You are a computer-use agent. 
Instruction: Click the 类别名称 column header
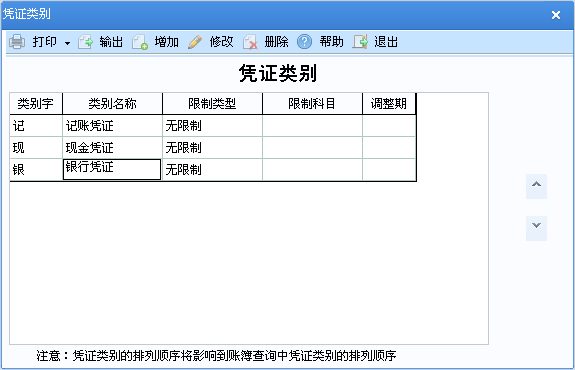[113, 104]
